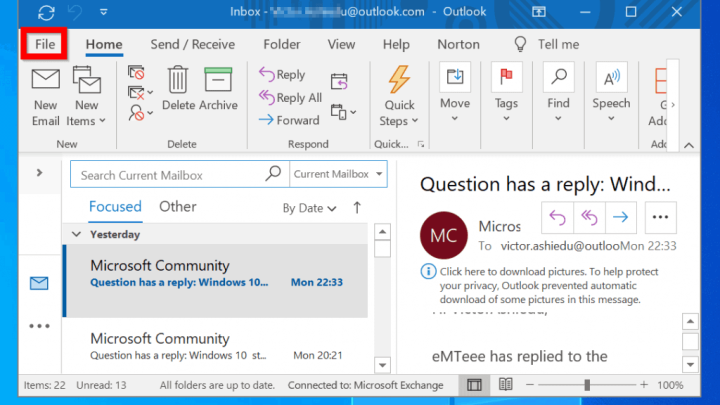The width and height of the screenshot is (720, 405).
Task: Click message list scroll down arrow
Action: [382, 365]
